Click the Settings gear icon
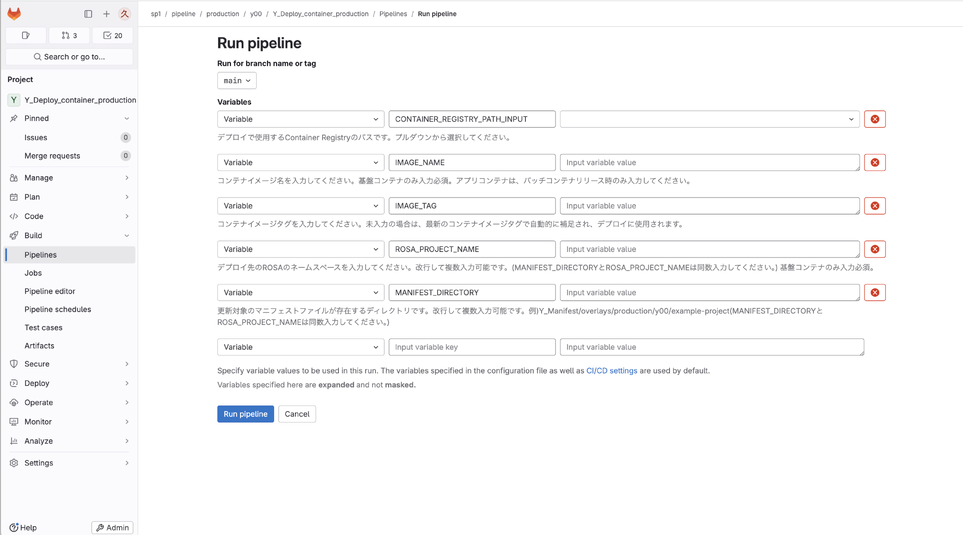 pyautogui.click(x=14, y=463)
